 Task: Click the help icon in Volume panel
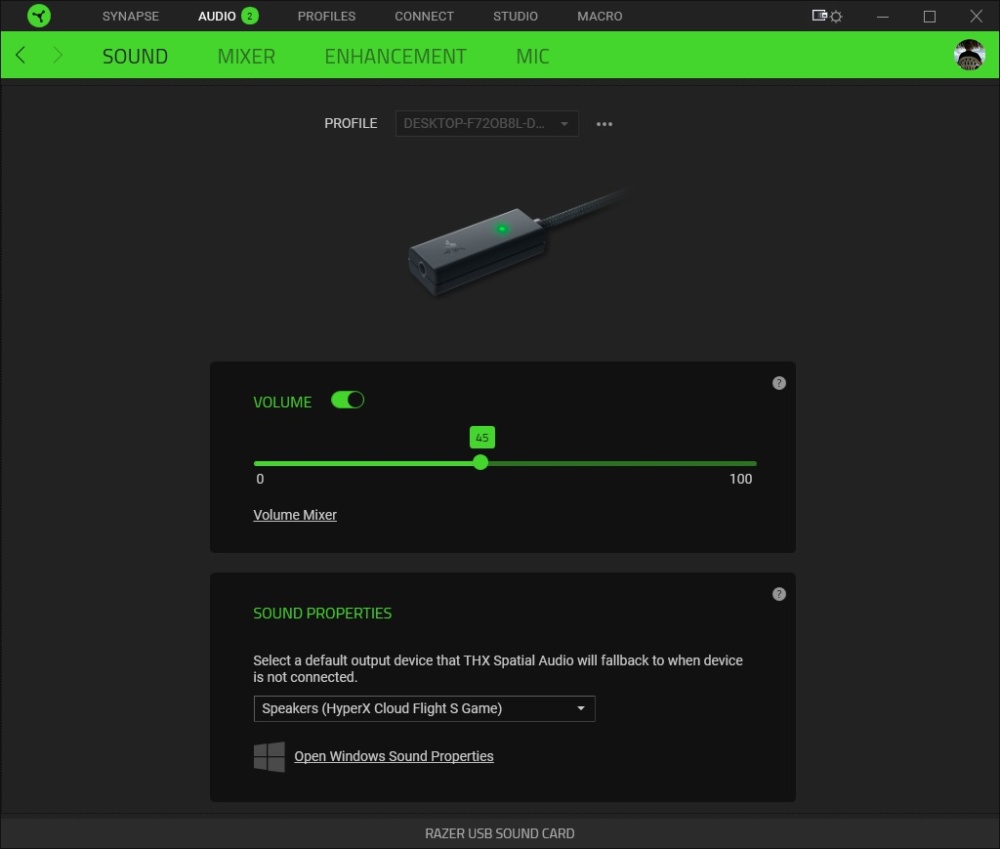(779, 383)
